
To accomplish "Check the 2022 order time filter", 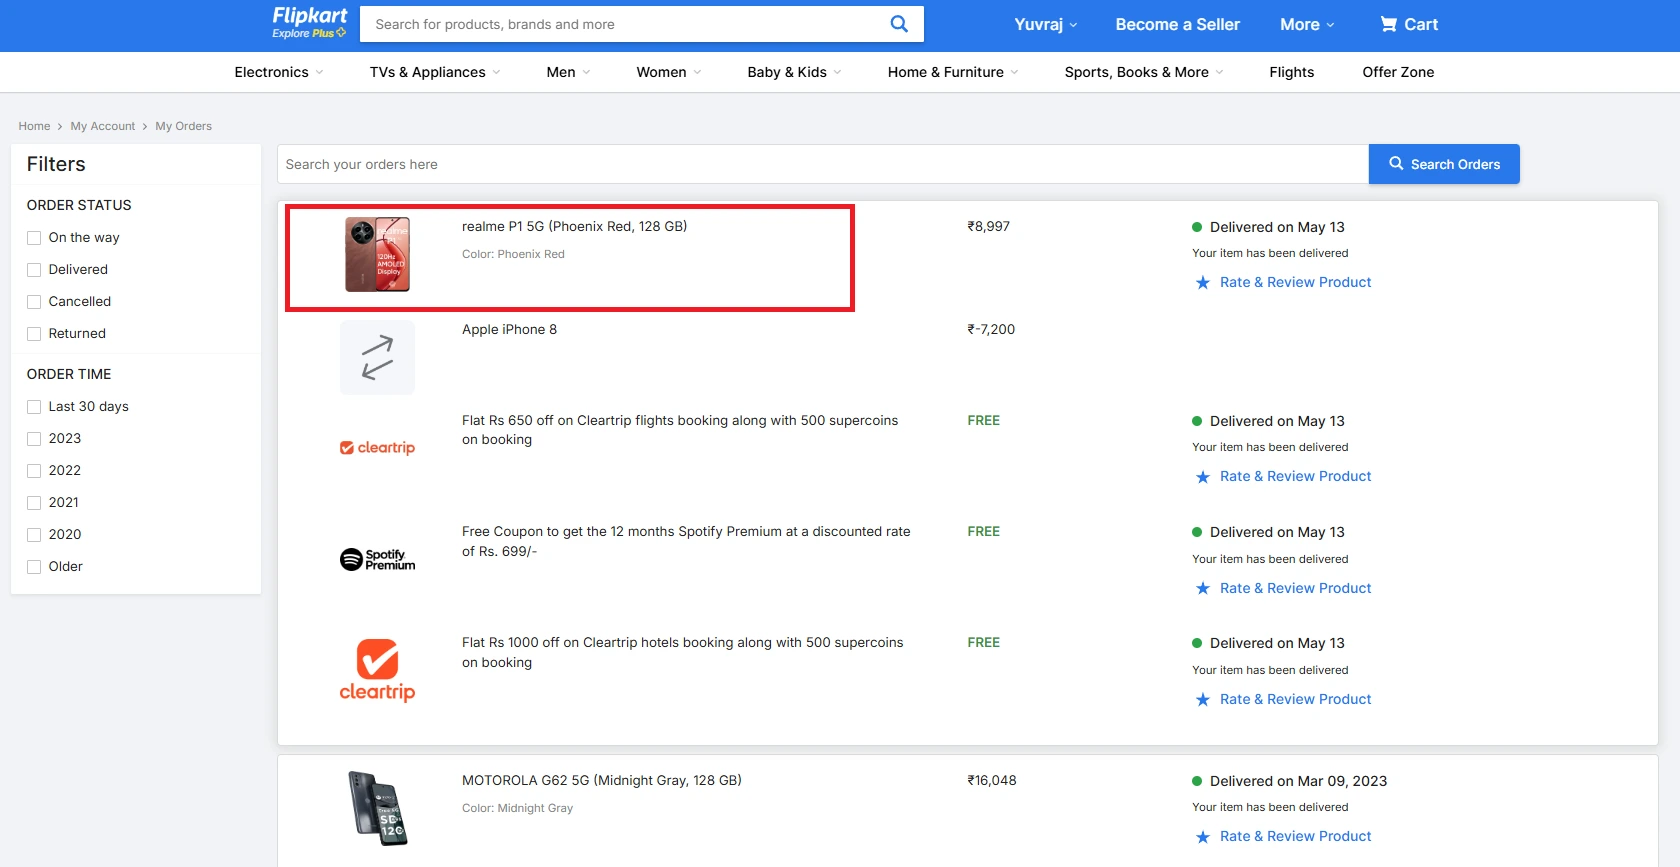I will (34, 471).
